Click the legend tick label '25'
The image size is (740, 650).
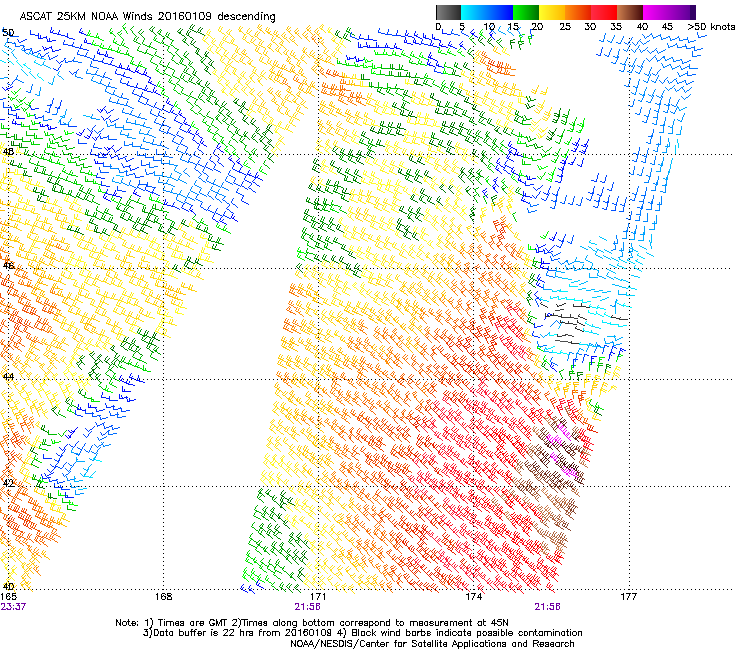tap(565, 27)
